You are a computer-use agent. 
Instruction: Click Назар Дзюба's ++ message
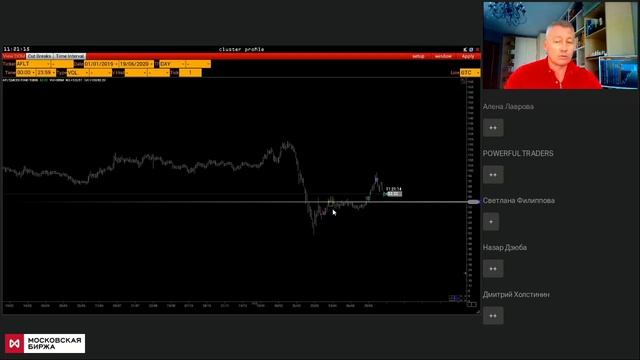pyautogui.click(x=493, y=269)
